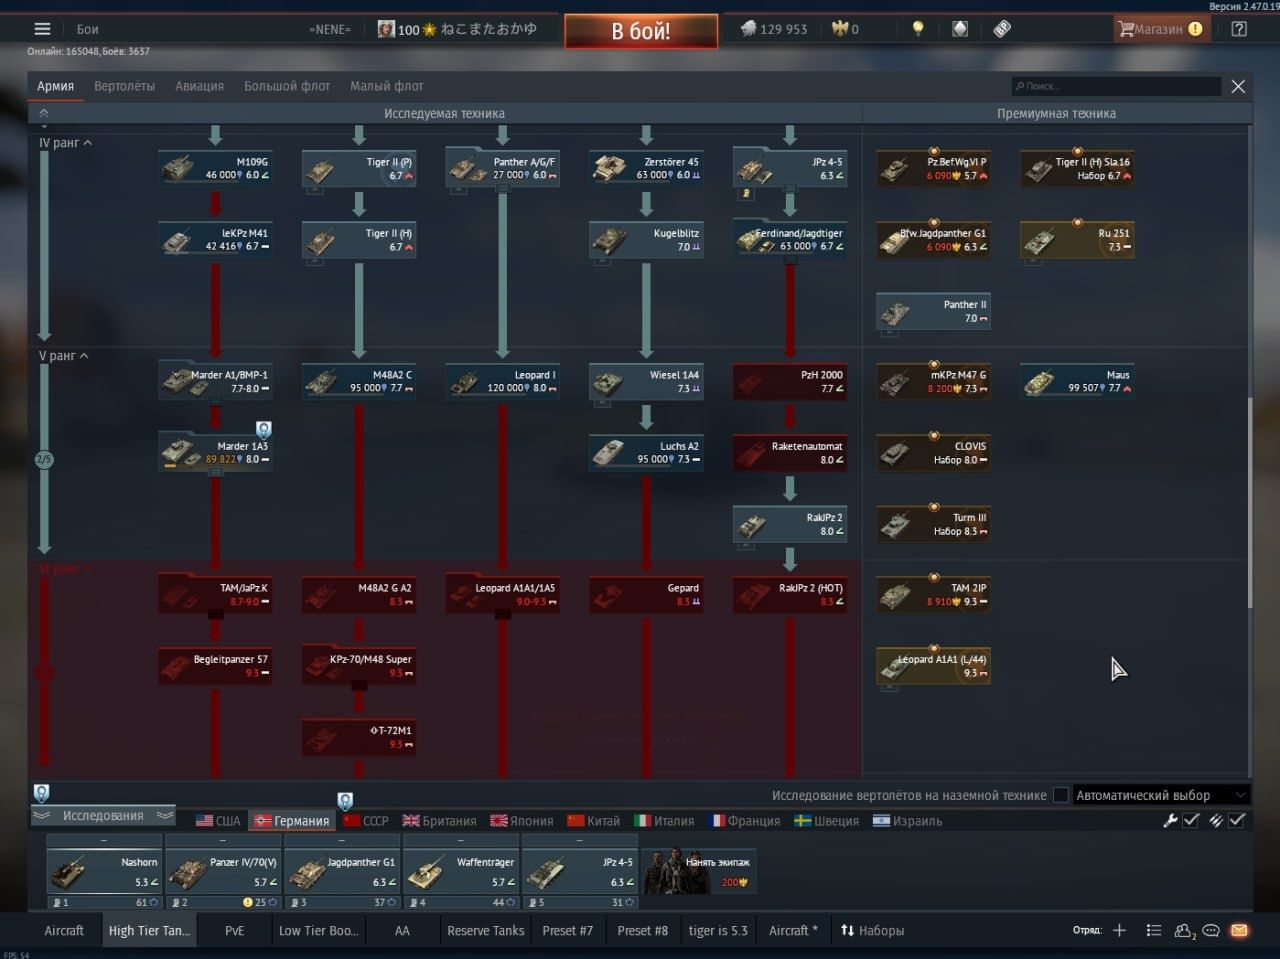Select the Ru 251 premium vehicle
1280x959 pixels.
(x=1077, y=239)
